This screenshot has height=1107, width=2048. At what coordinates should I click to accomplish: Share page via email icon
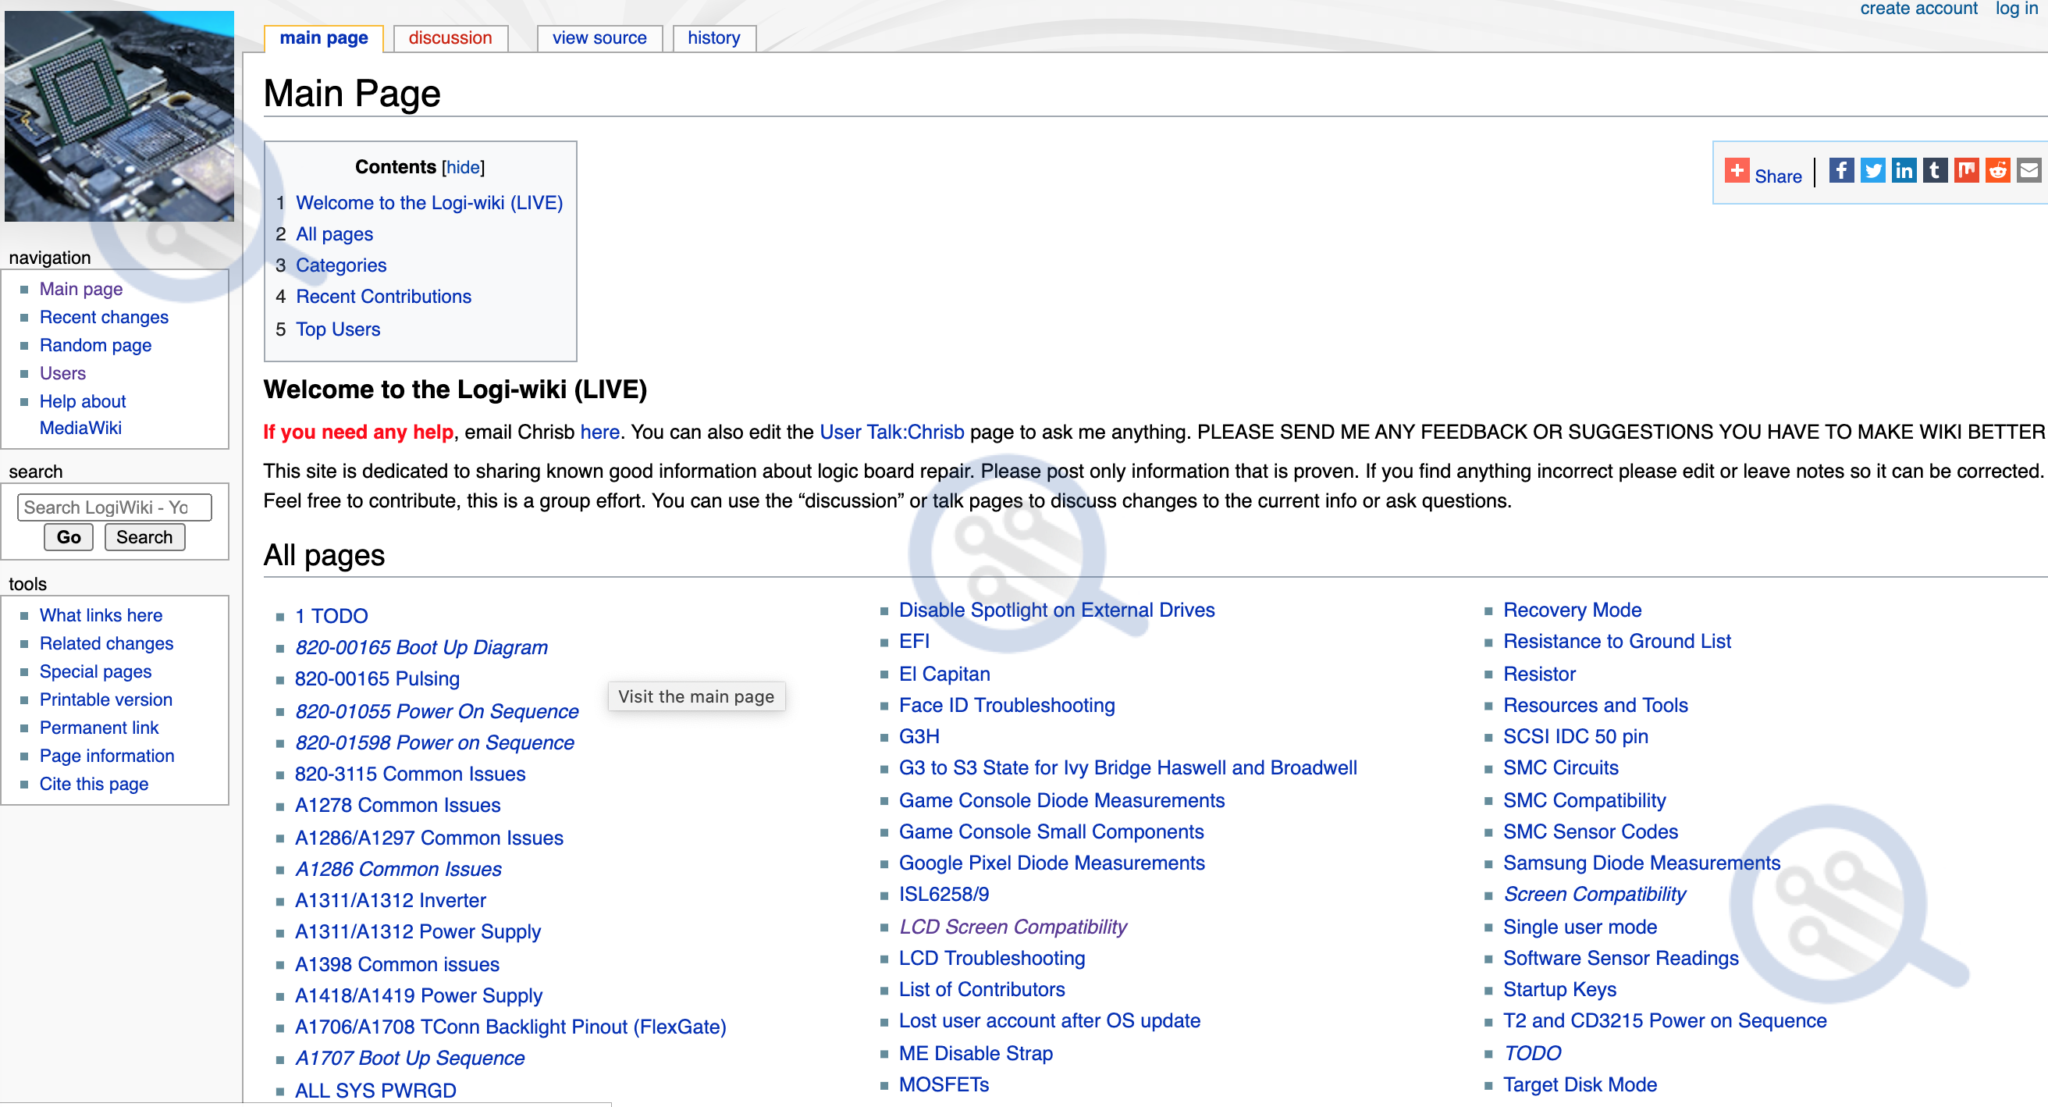2029,171
